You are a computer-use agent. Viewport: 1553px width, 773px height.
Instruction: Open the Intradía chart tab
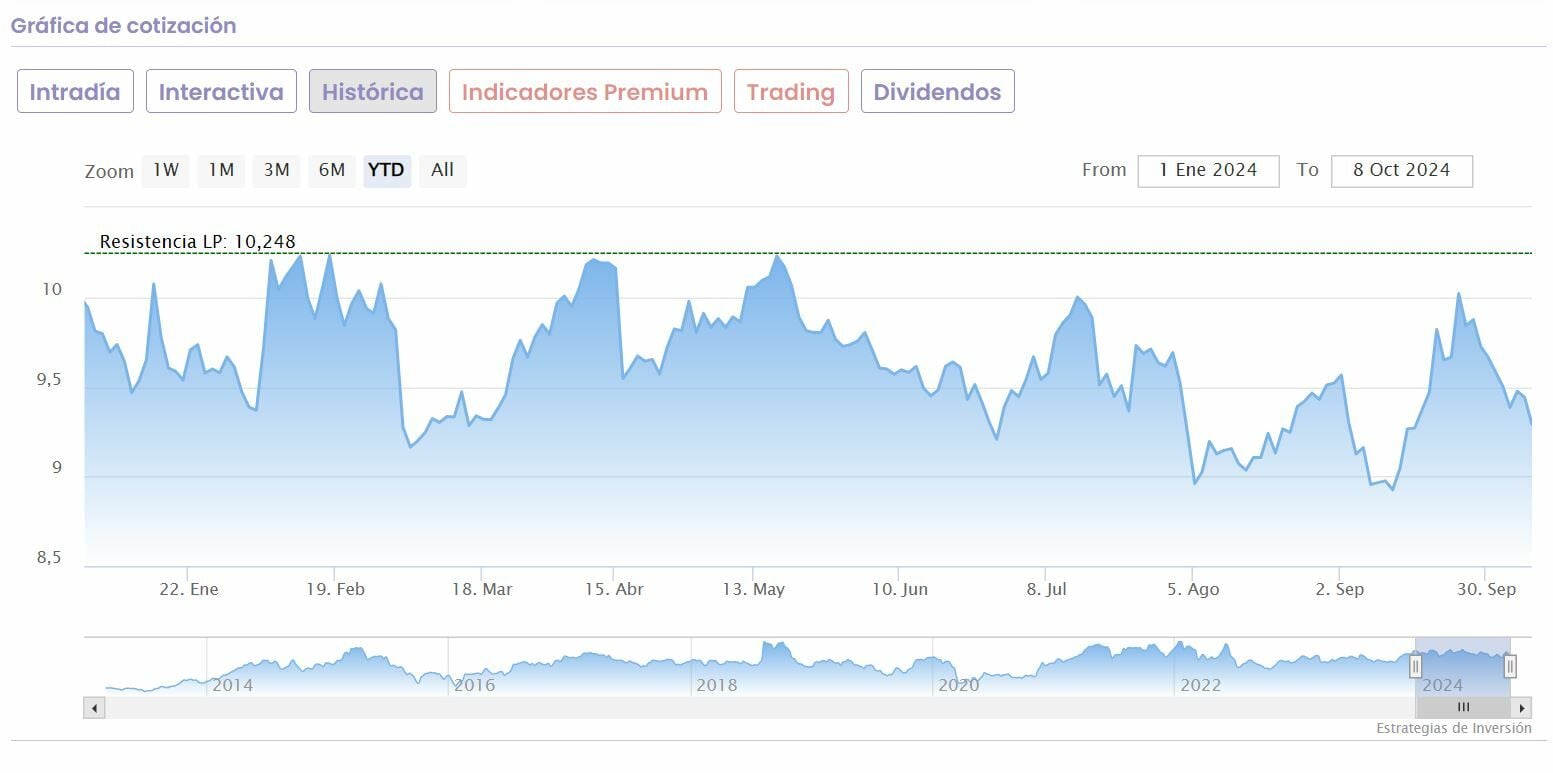pyautogui.click(x=75, y=92)
